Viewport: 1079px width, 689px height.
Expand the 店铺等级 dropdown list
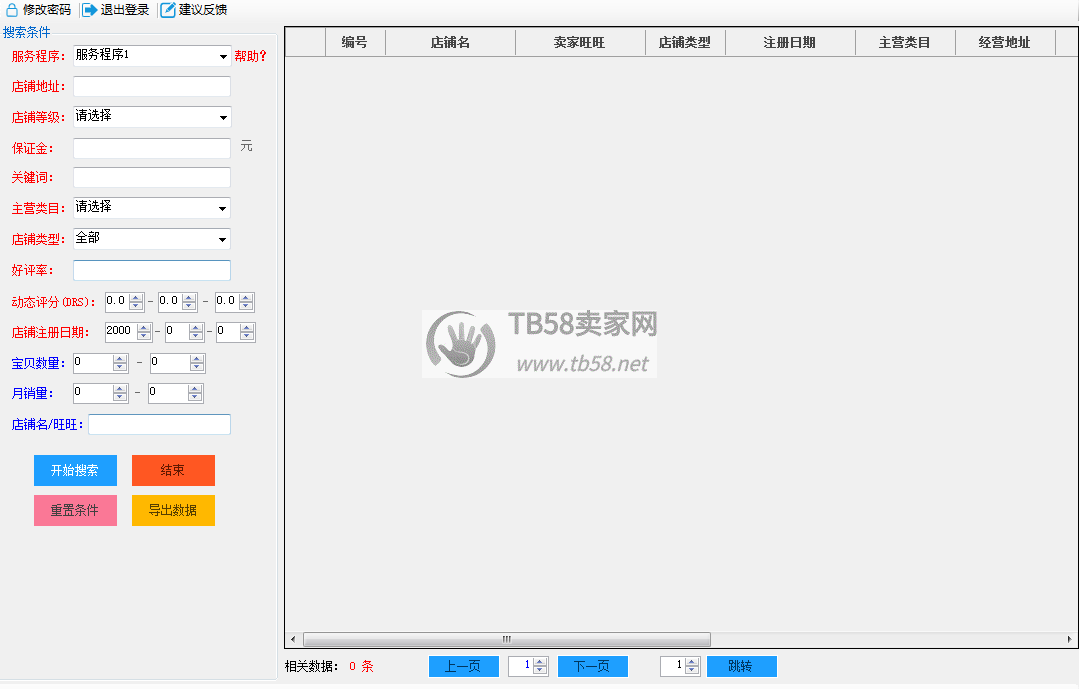222,118
